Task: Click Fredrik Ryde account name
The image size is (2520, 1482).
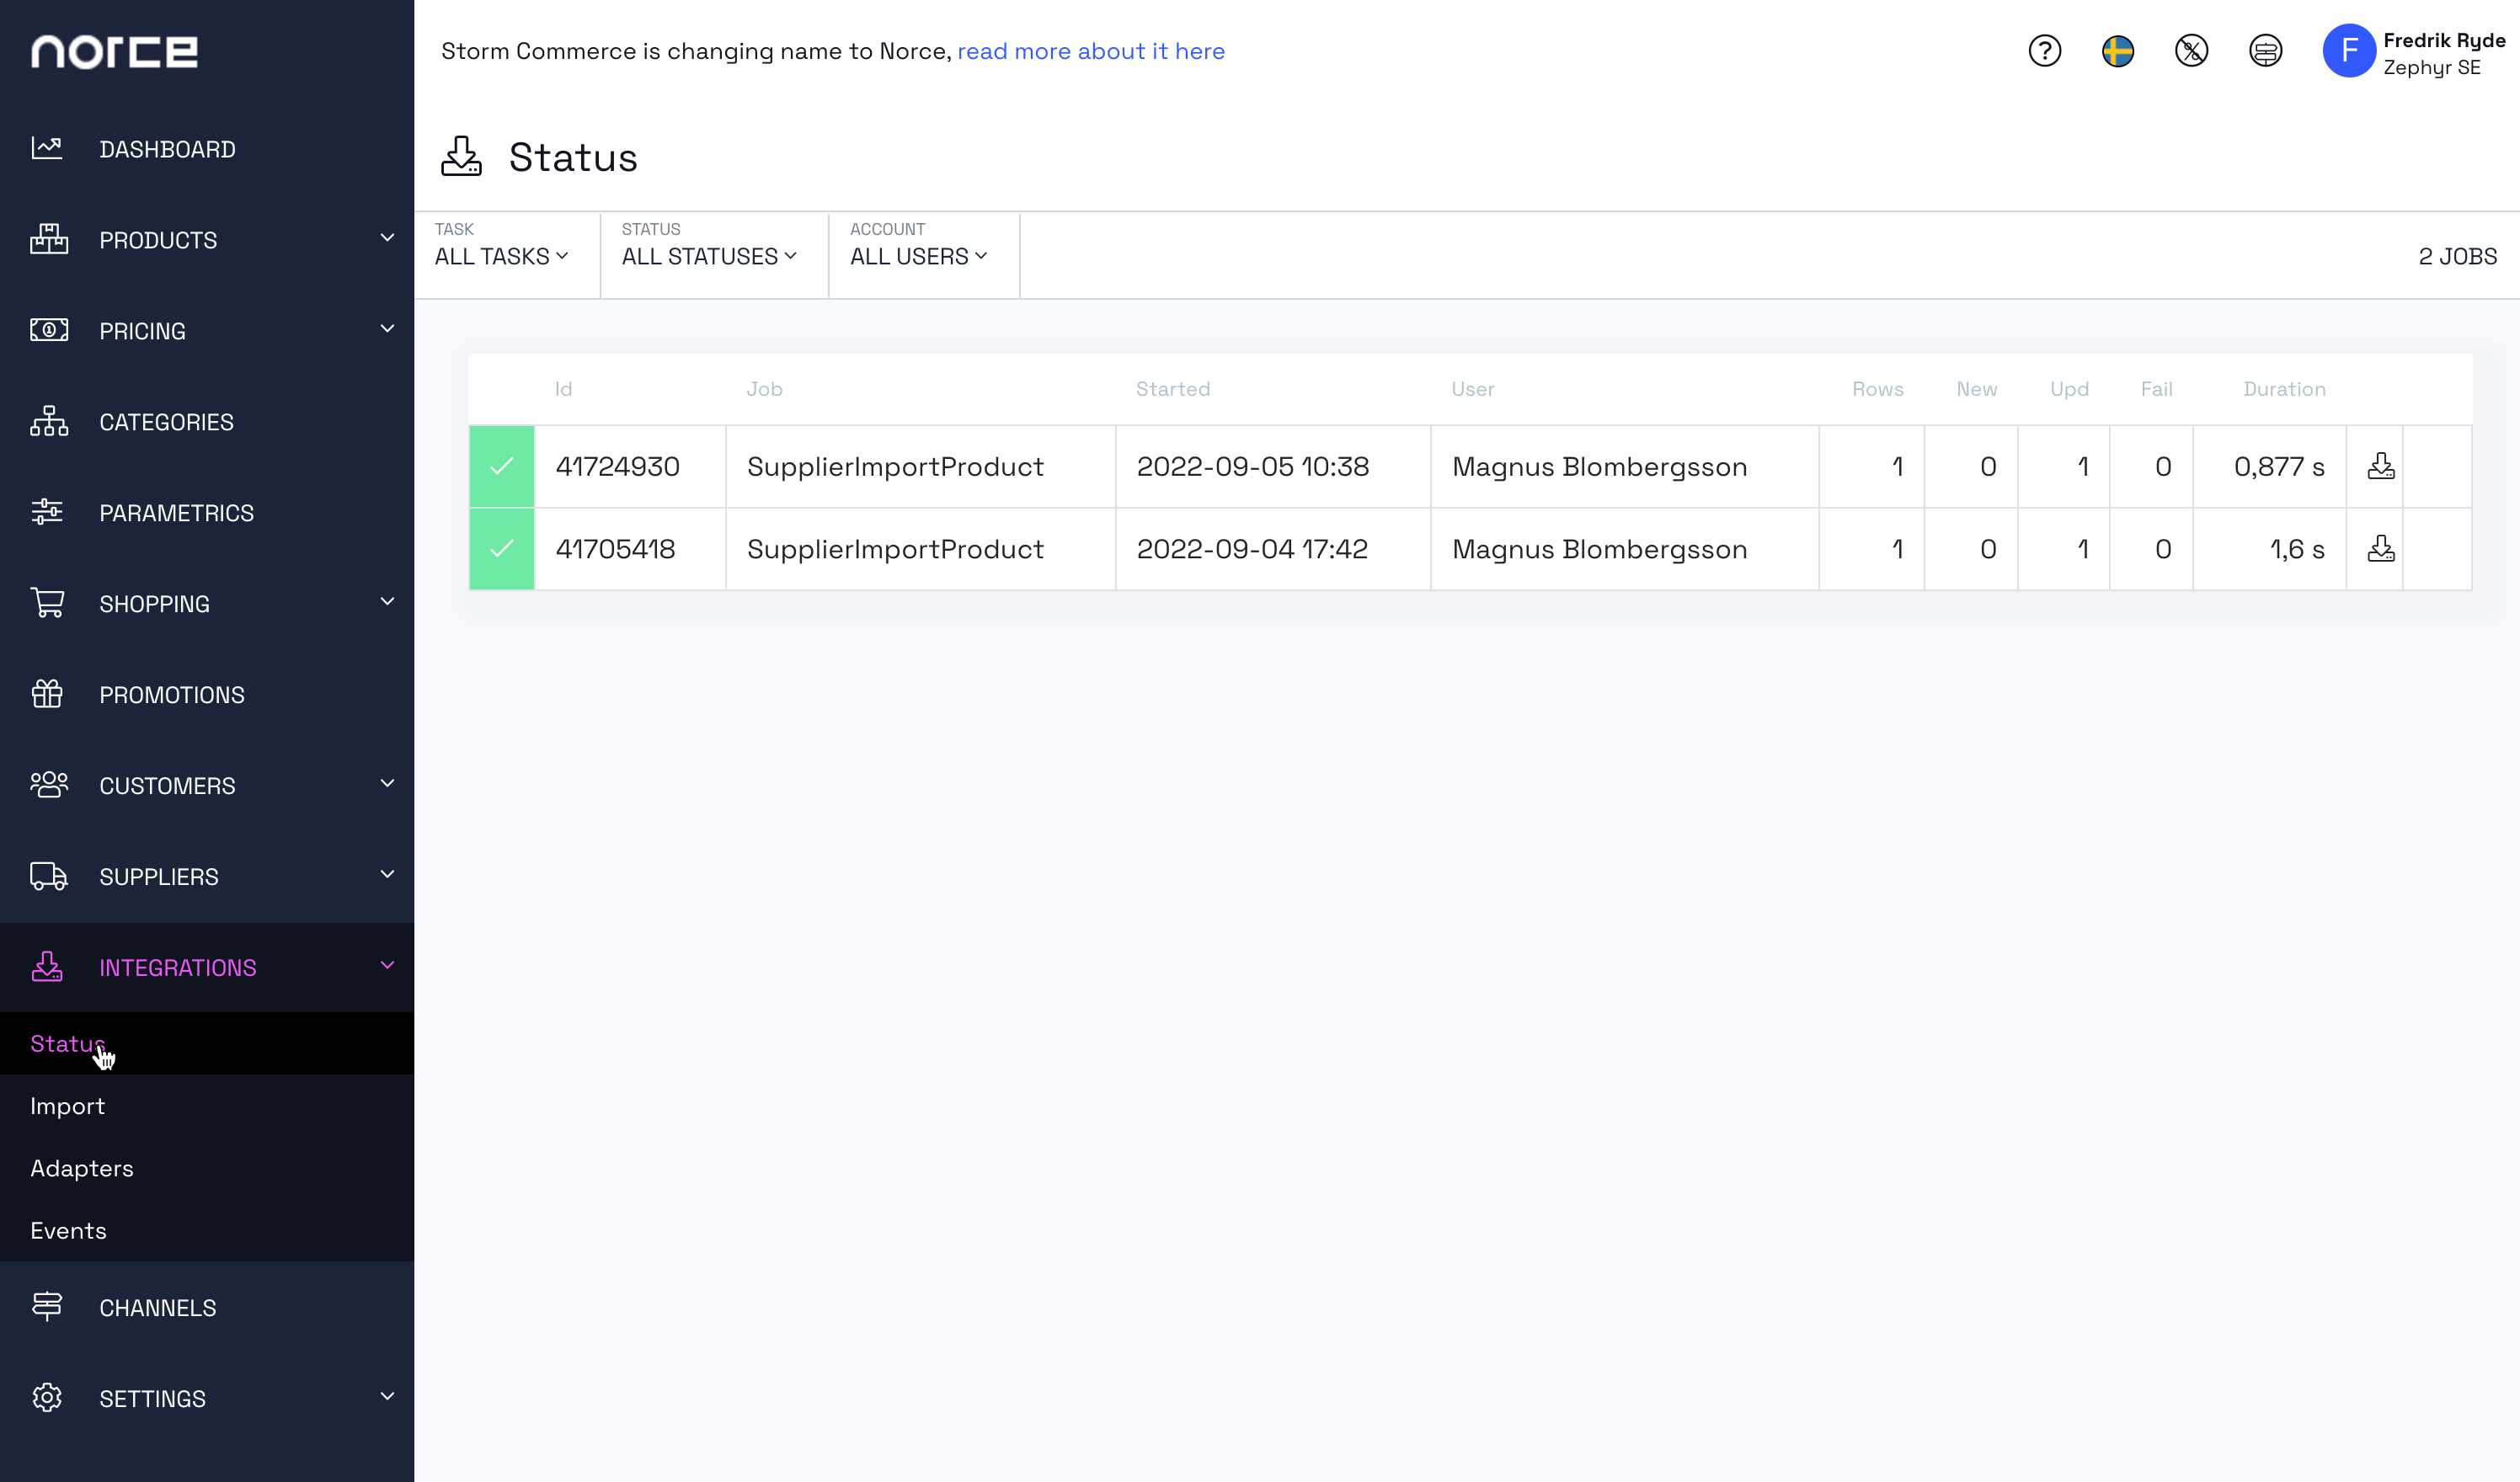Action: [x=2444, y=40]
